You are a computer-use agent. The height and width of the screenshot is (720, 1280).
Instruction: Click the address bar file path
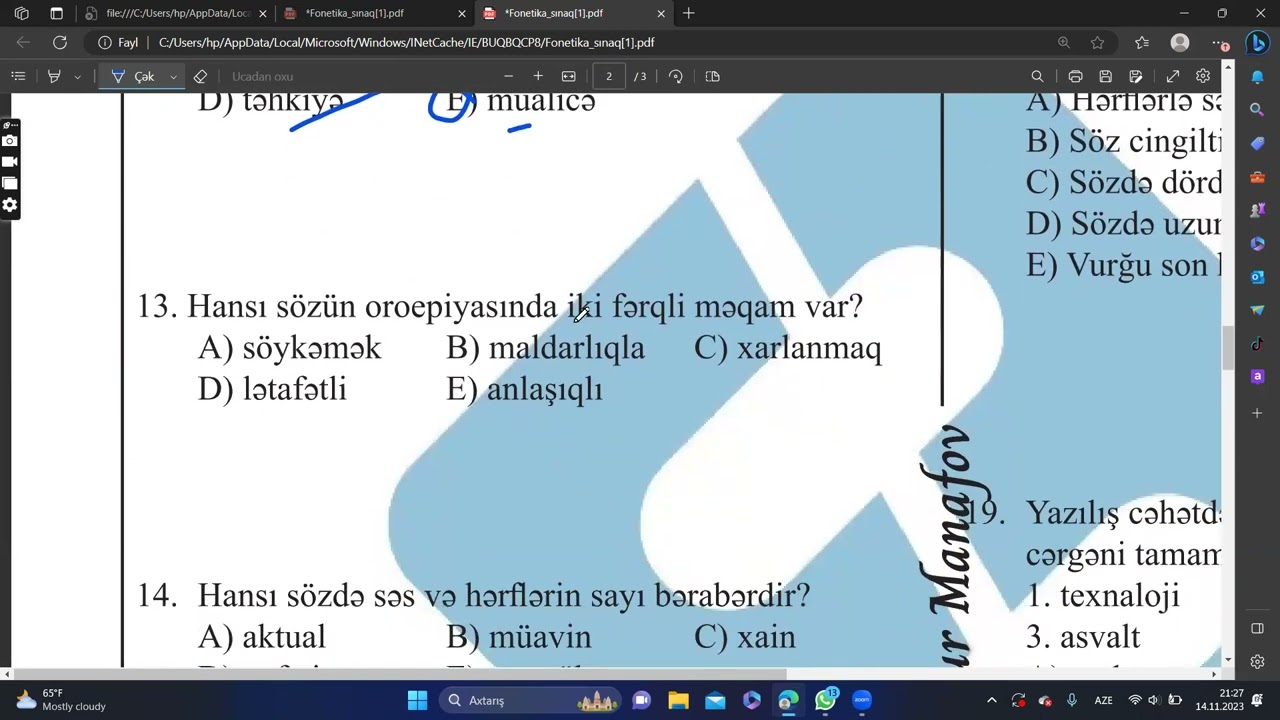406,43
